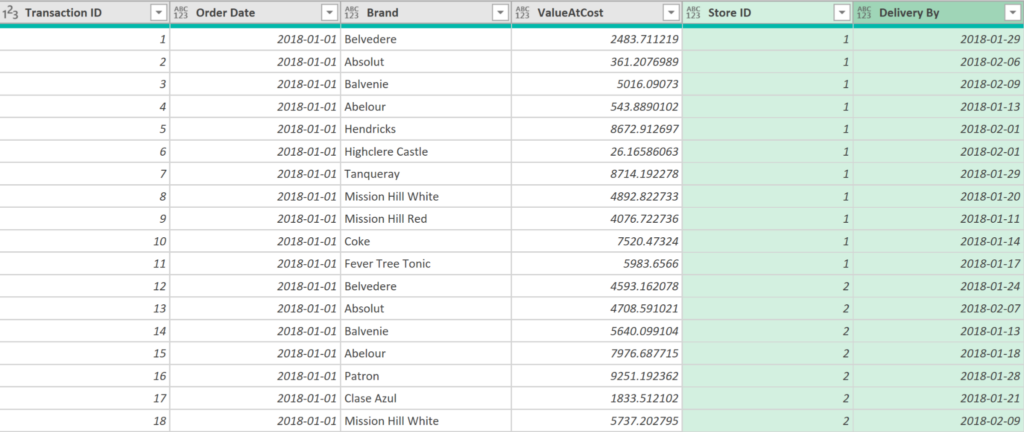Select the Delivery By column header

tap(938, 12)
